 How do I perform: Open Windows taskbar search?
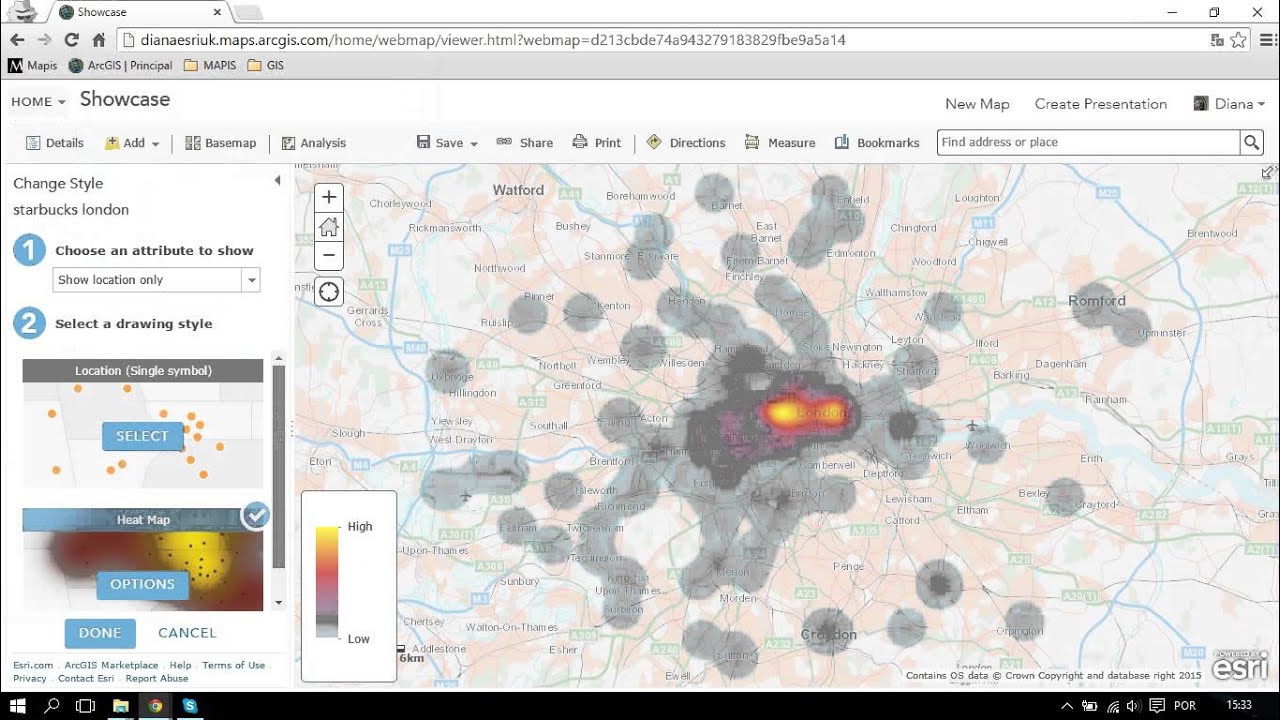point(52,706)
